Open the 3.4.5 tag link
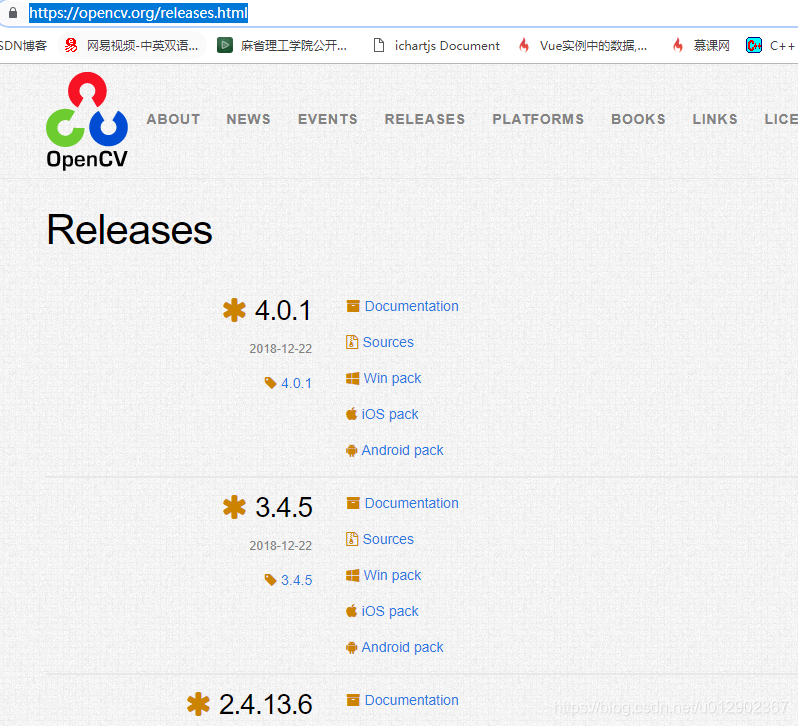Image resolution: width=798 pixels, height=726 pixels. pyautogui.click(x=296, y=580)
